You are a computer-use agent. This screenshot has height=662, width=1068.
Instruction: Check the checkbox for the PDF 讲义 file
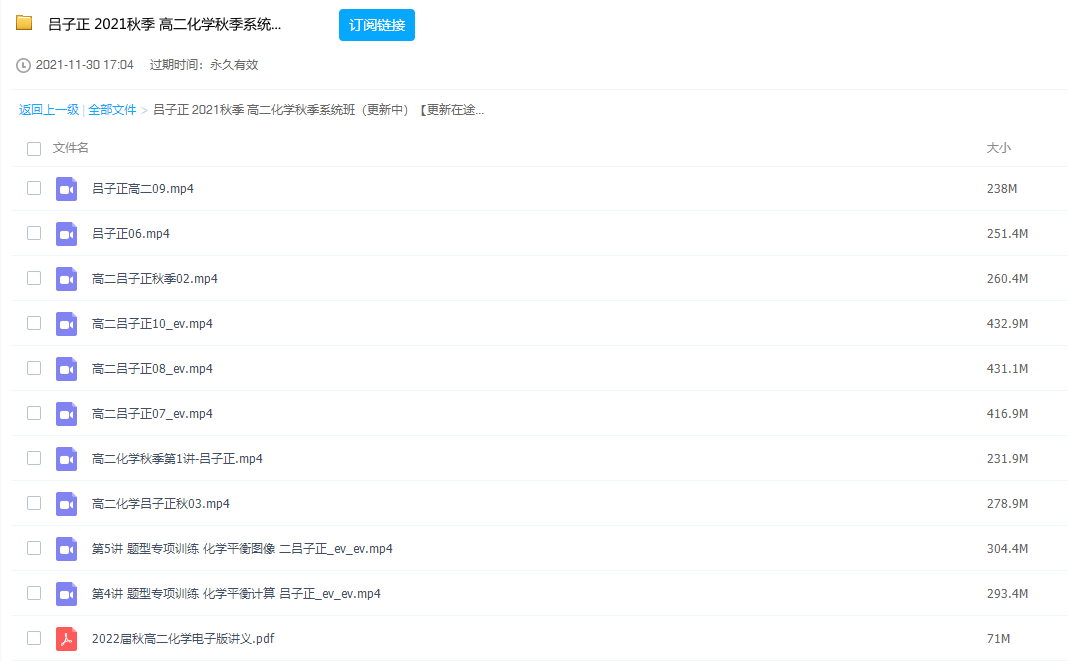33,638
